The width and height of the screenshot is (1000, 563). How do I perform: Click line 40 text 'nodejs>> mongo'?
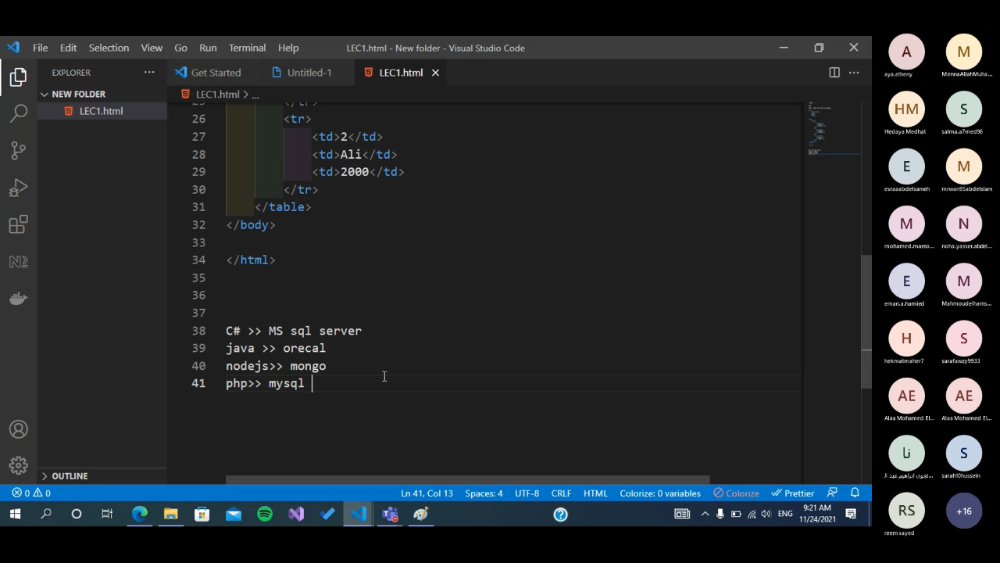[x=276, y=366]
